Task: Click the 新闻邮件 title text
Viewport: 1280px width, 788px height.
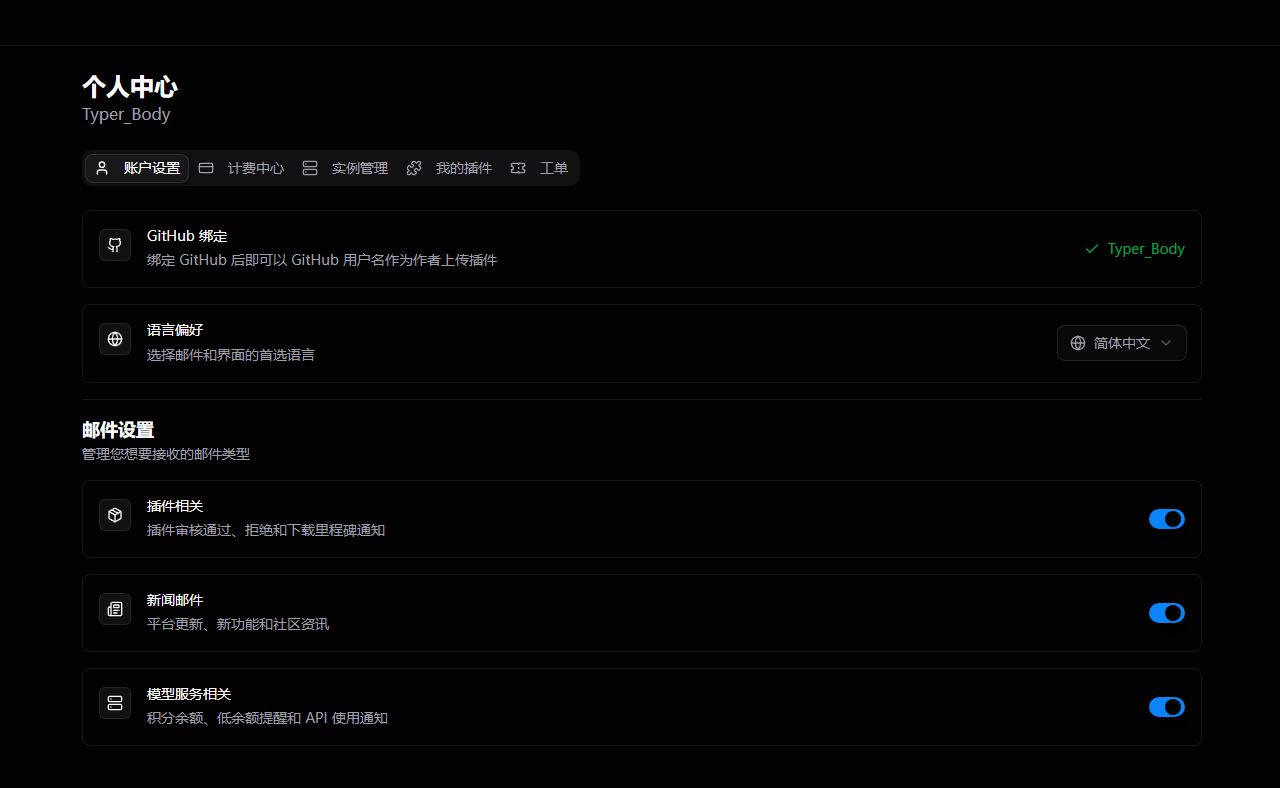Action: [175, 600]
